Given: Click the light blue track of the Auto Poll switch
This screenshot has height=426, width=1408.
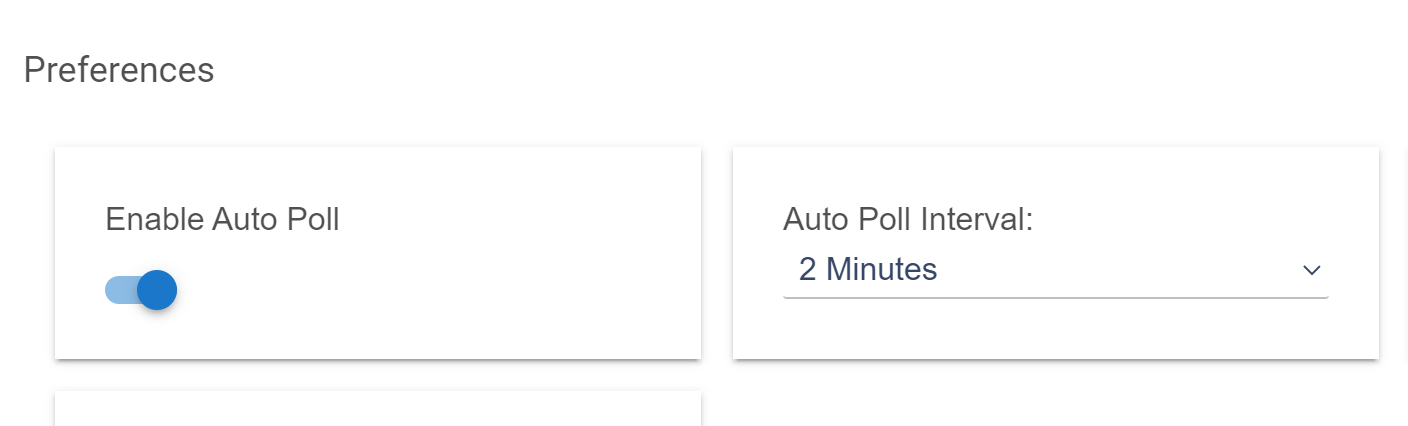Looking at the screenshot, I should (x=118, y=291).
